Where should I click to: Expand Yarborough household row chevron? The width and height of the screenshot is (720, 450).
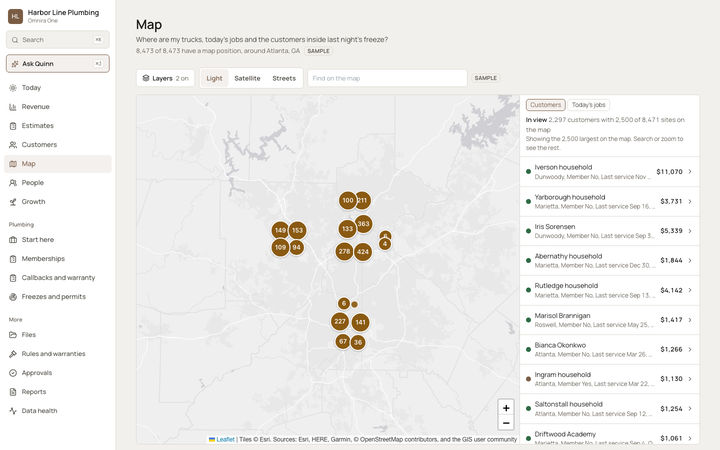(690, 202)
